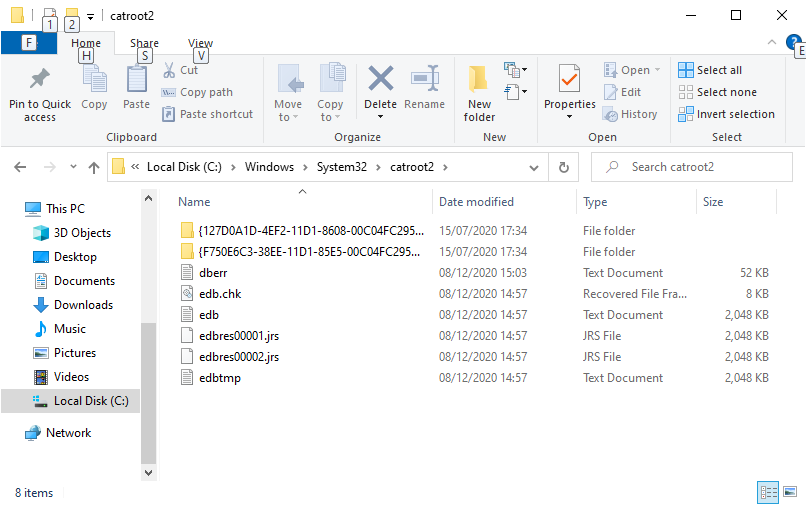The height and width of the screenshot is (505, 806).
Task: Click the Properties icon with checkmark
Action: click(570, 79)
